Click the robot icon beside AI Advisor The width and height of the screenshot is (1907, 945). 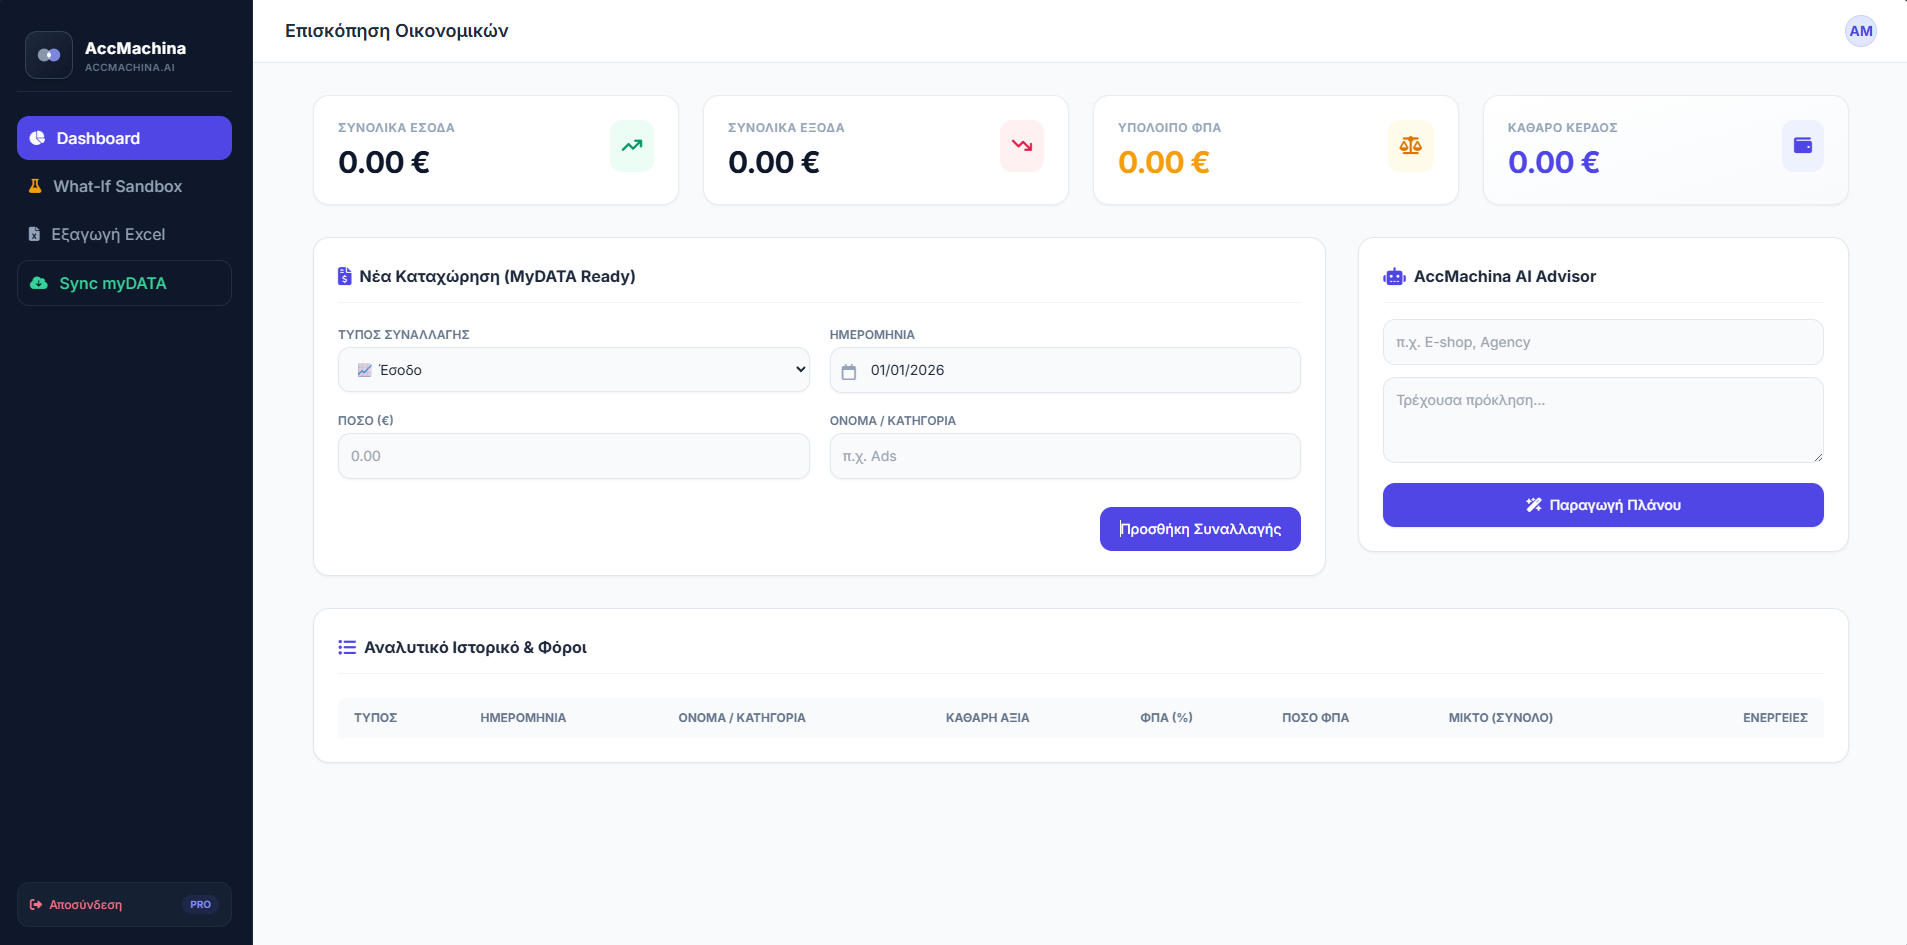1394,277
